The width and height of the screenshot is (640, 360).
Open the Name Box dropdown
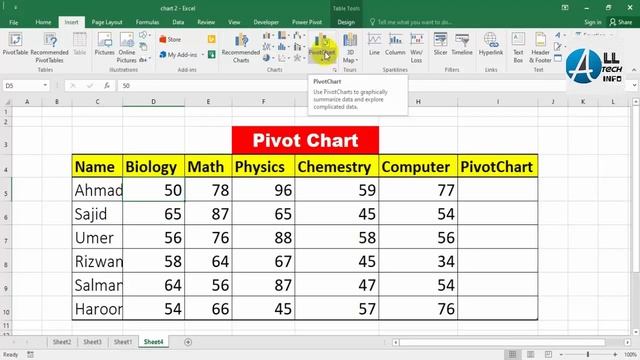tap(45, 86)
